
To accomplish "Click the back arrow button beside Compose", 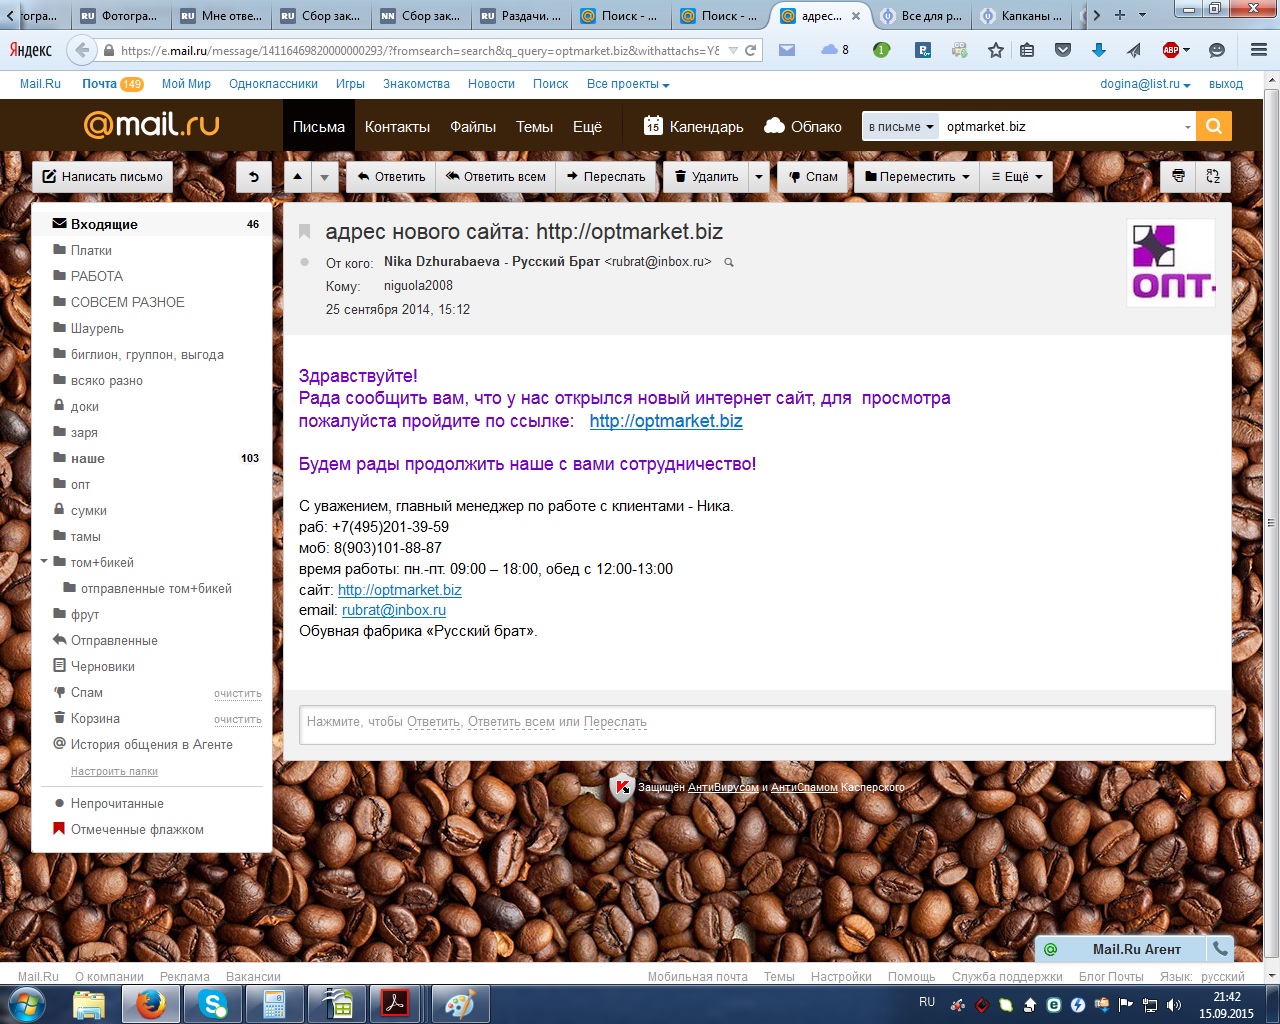I will click(254, 177).
